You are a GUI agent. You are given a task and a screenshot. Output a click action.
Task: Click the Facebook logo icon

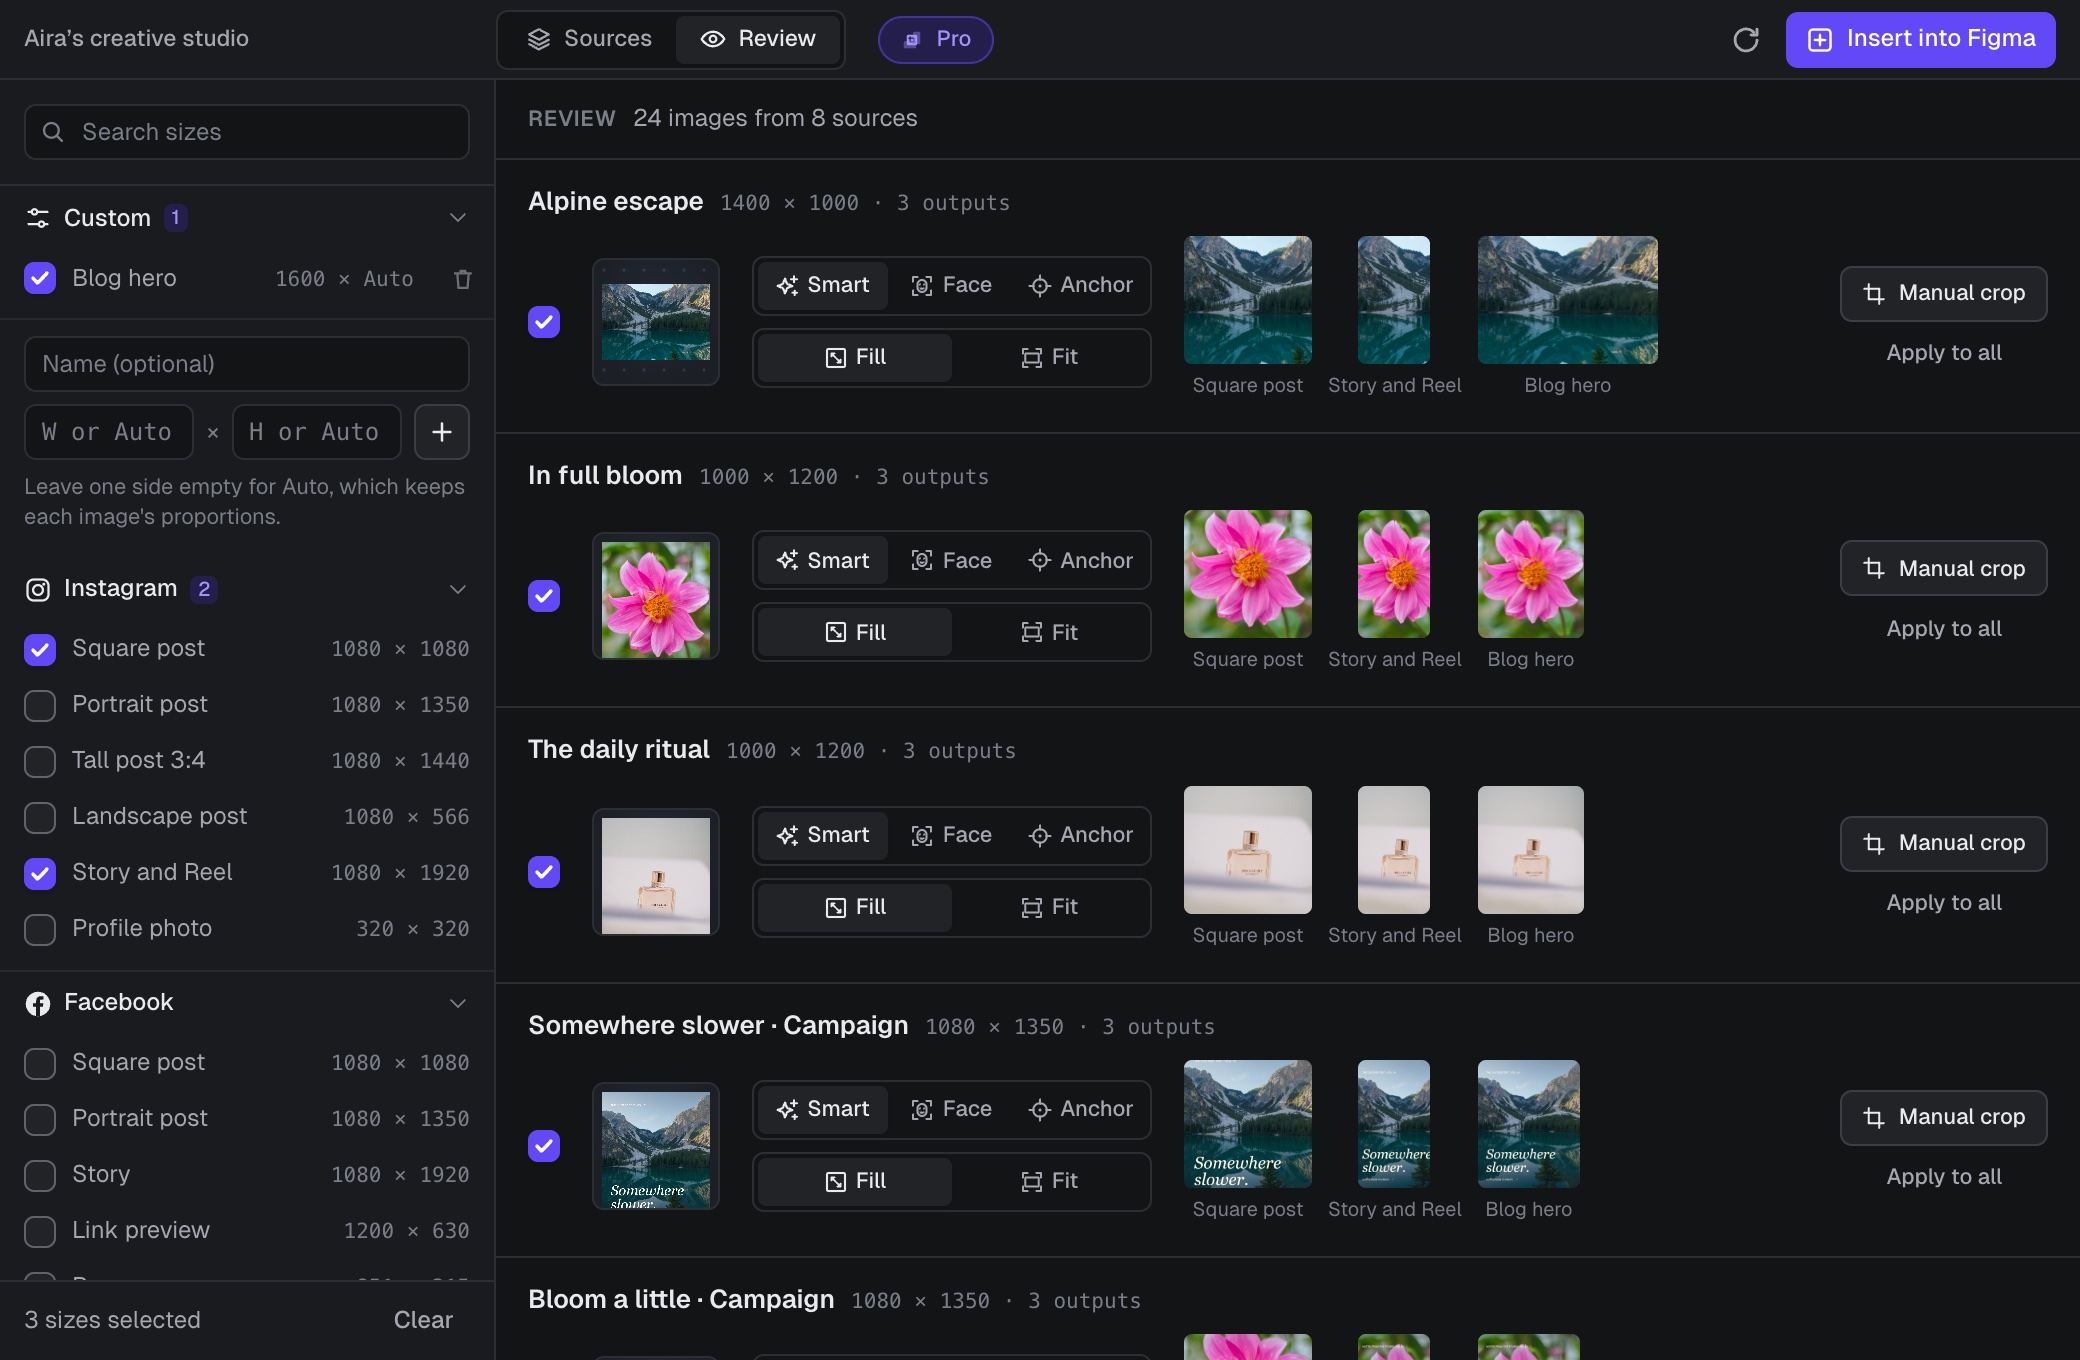[38, 1003]
